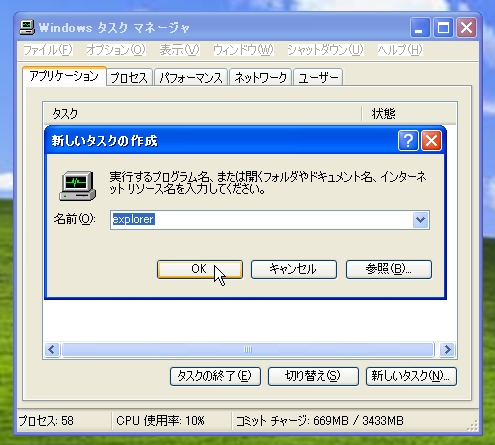495x445 pixels.
Task: Click the left scroll arrow in the task list
Action: point(52,350)
